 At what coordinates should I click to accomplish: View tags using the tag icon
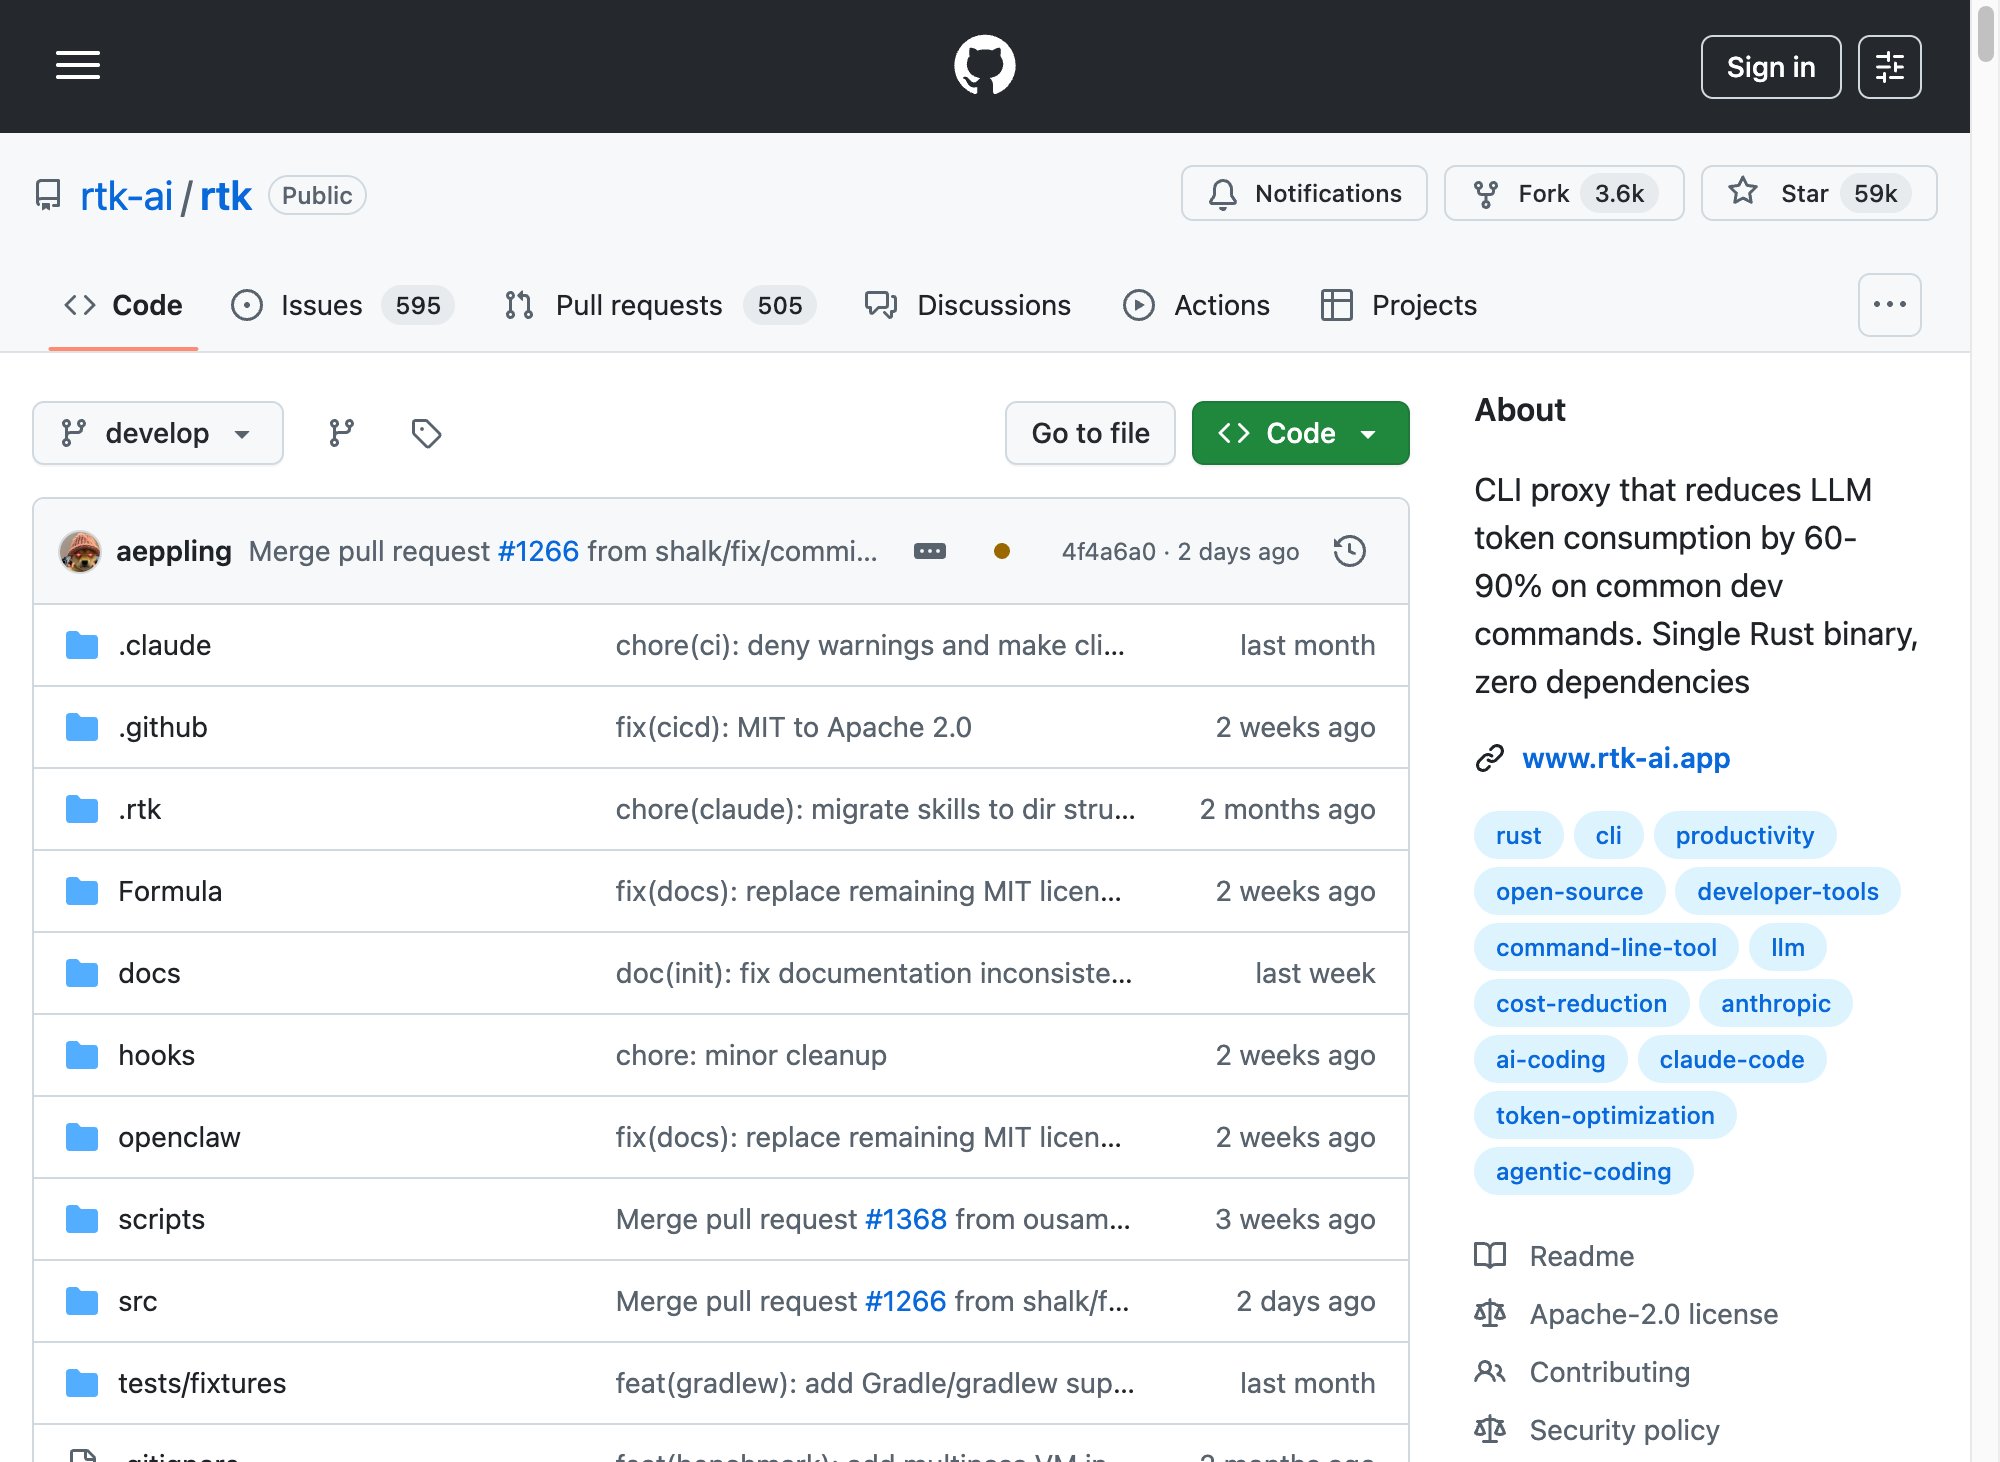[427, 433]
